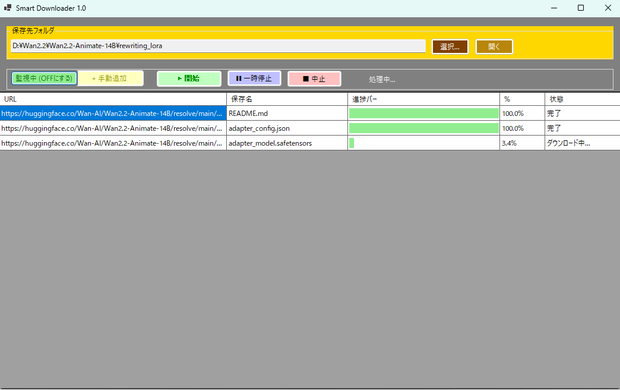Click the README.md progress bar
620x390 pixels.
tap(423, 114)
